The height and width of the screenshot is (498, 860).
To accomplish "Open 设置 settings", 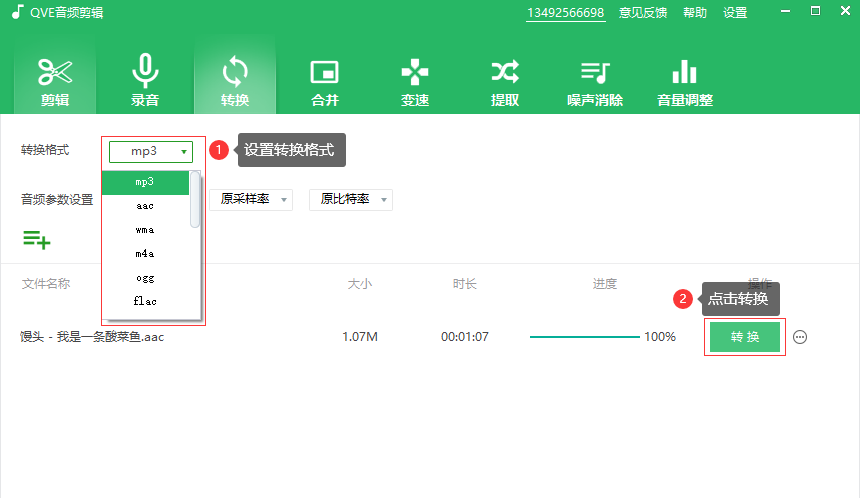I will click(735, 13).
